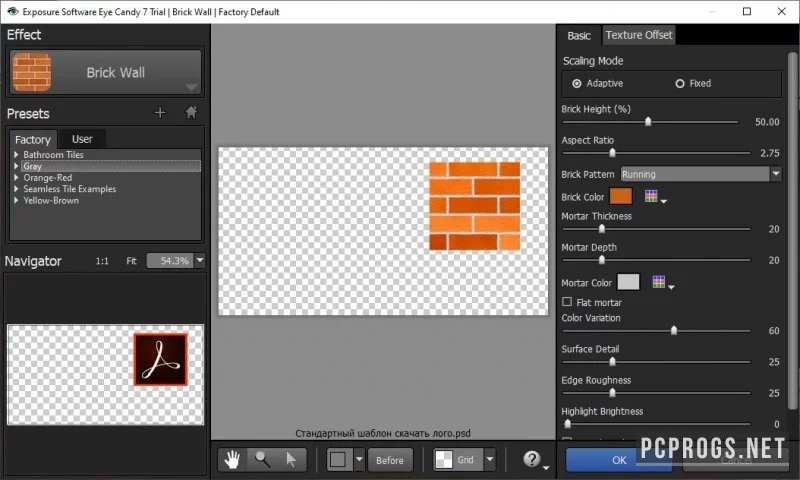The image size is (800, 480).
Task: Select the Zoom magnifier tool
Action: [x=263, y=460]
